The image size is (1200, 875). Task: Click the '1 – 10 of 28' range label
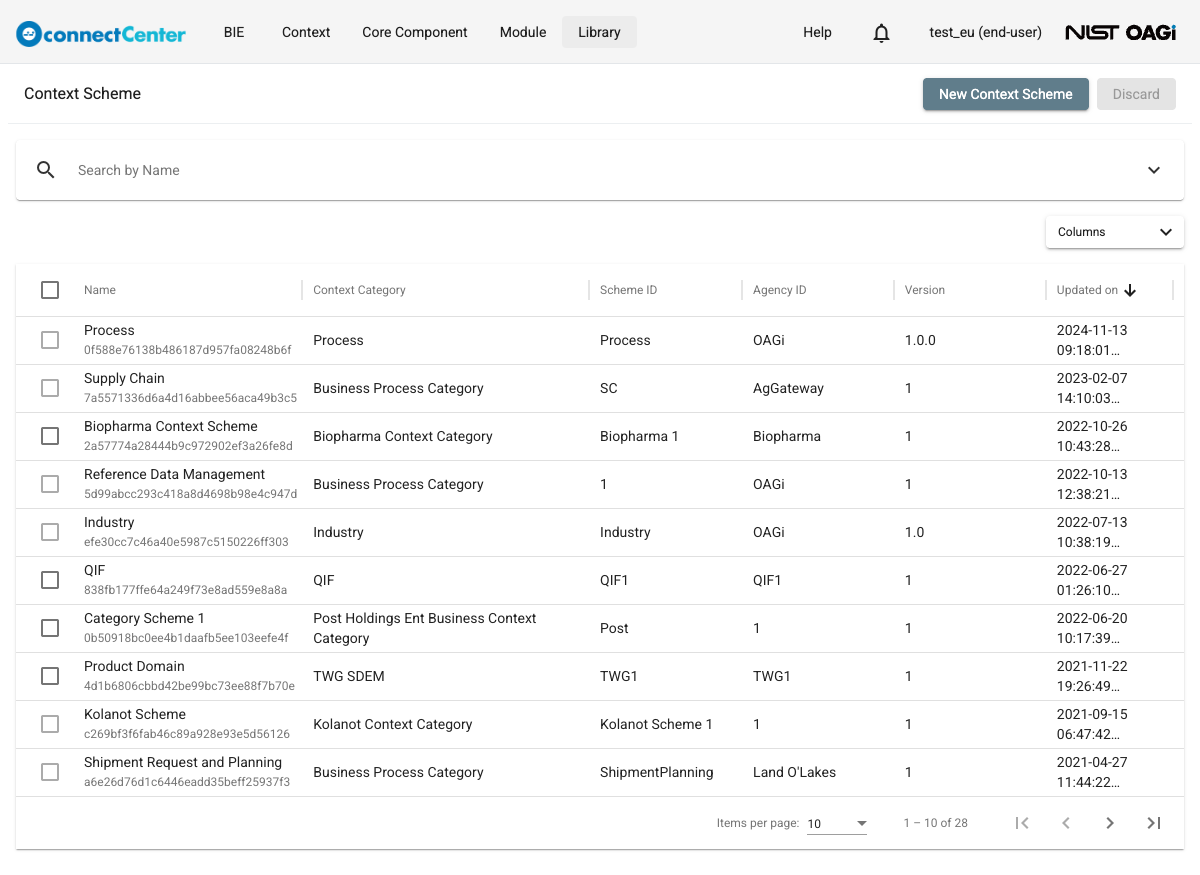935,823
